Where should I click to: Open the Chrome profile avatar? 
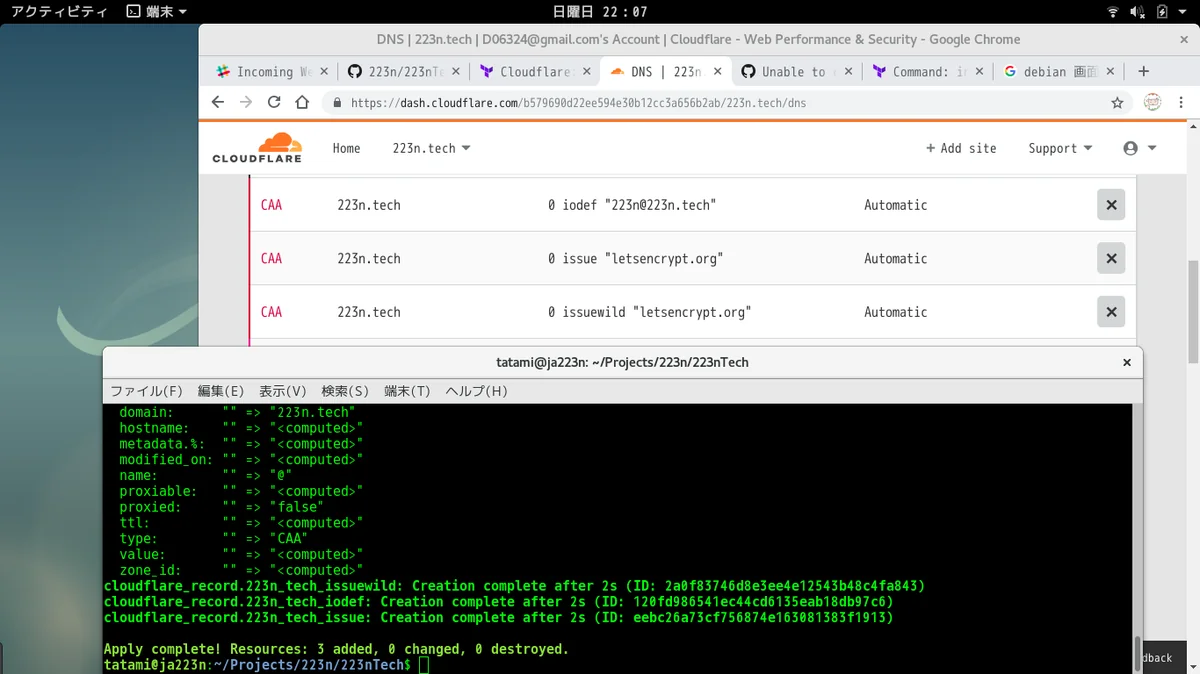pyautogui.click(x=1152, y=102)
